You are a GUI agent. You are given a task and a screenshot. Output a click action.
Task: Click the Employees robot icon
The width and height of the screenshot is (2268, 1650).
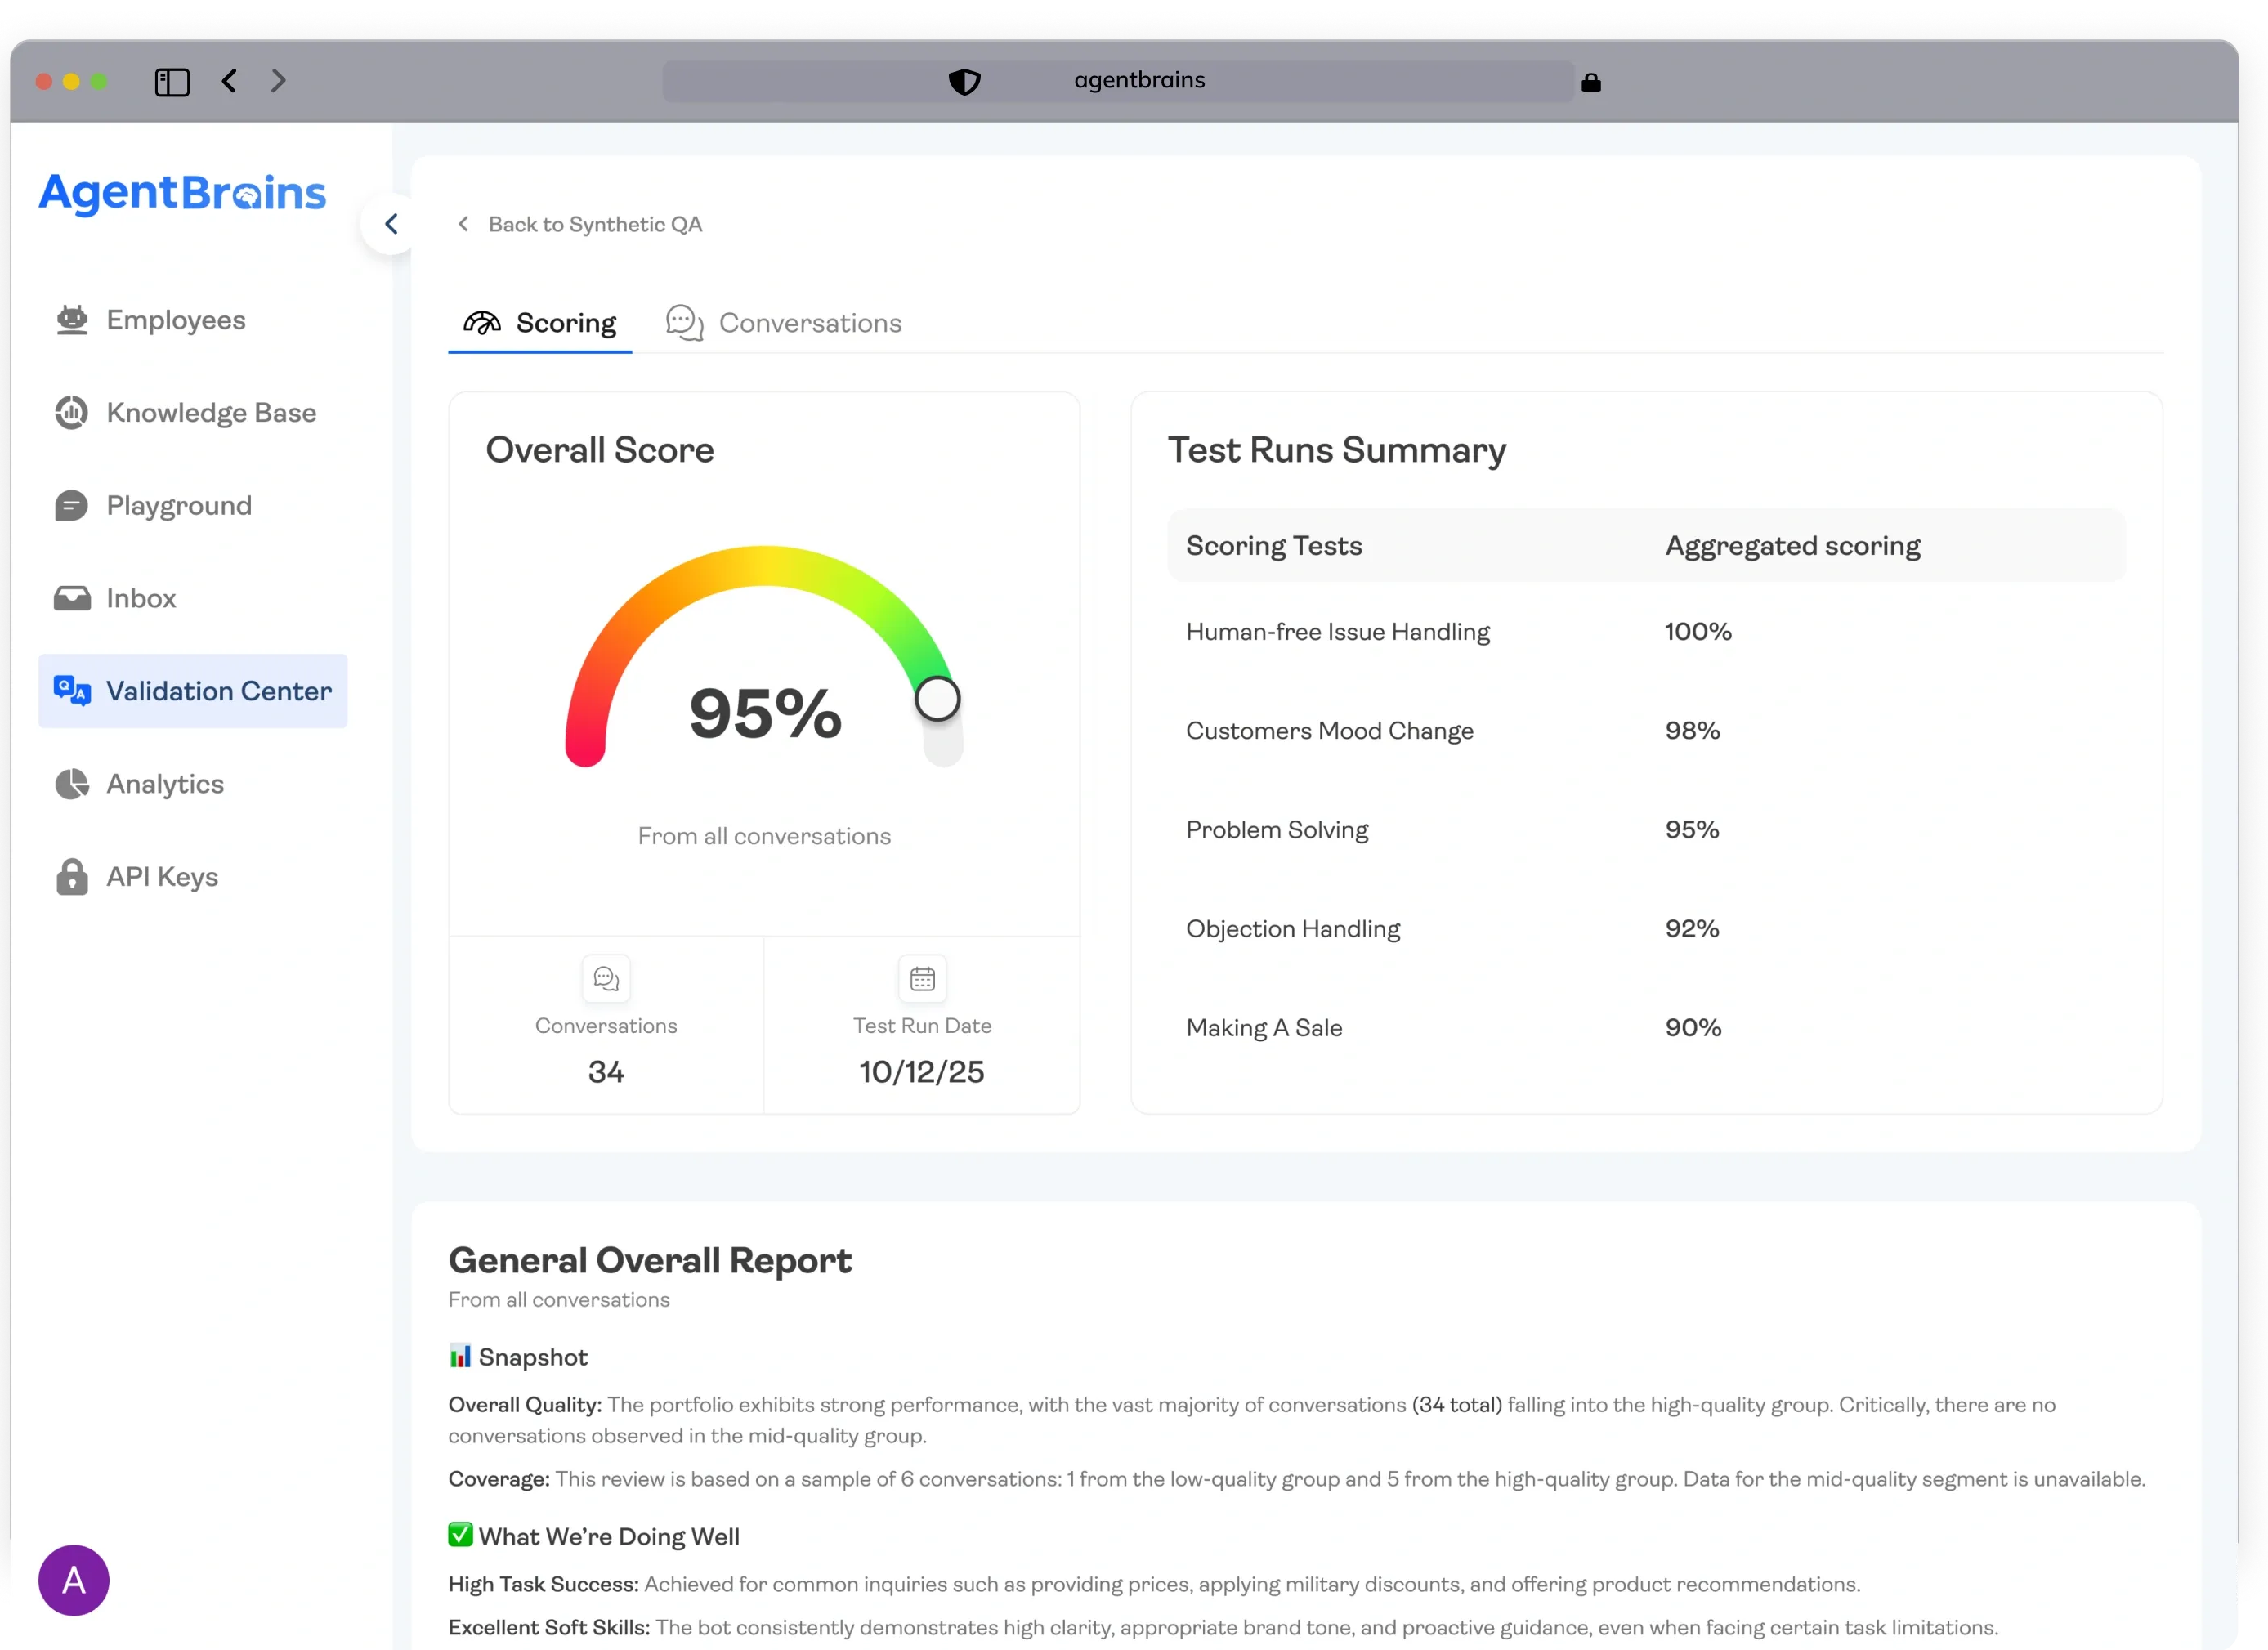(71, 320)
